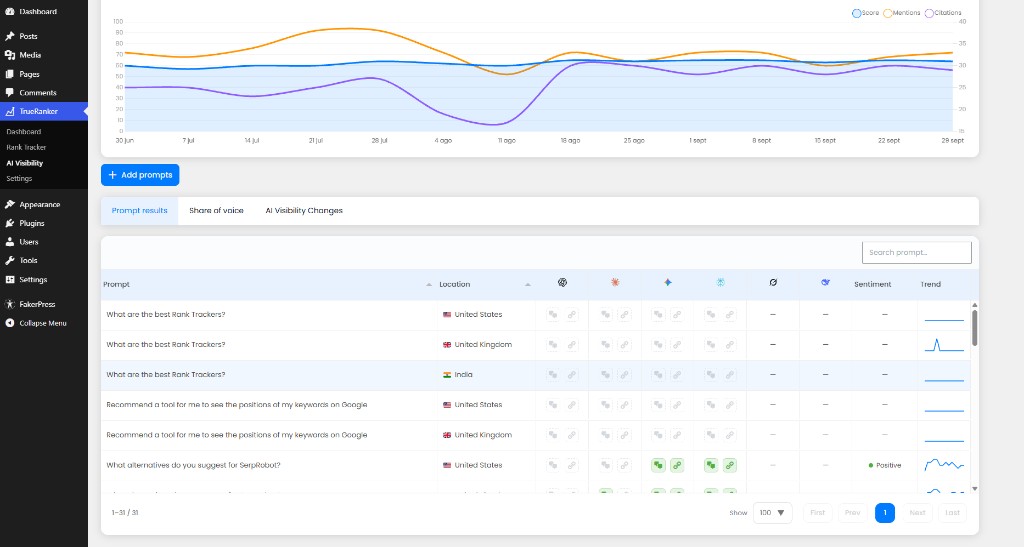Image resolution: width=1024 pixels, height=547 pixels.
Task: Click the FakerPress icon in sidebar
Action: [10, 304]
